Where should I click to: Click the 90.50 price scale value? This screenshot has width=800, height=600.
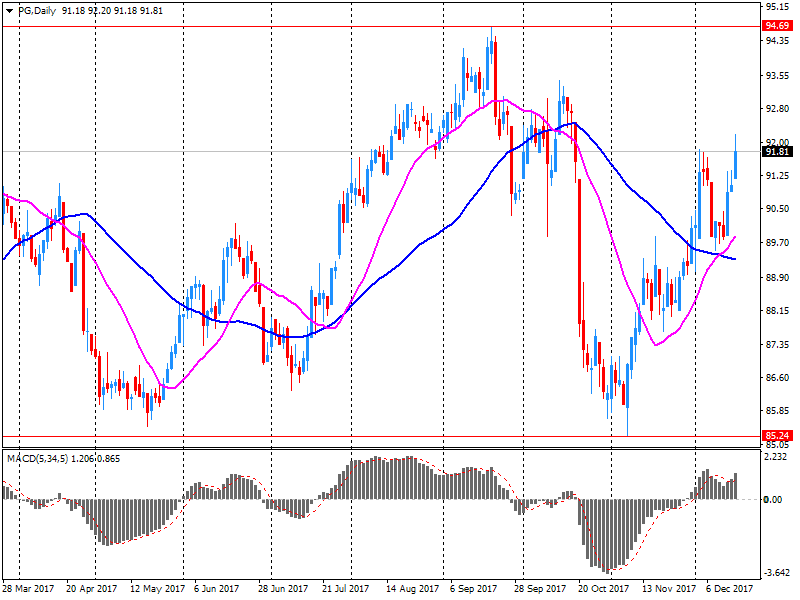click(x=777, y=209)
